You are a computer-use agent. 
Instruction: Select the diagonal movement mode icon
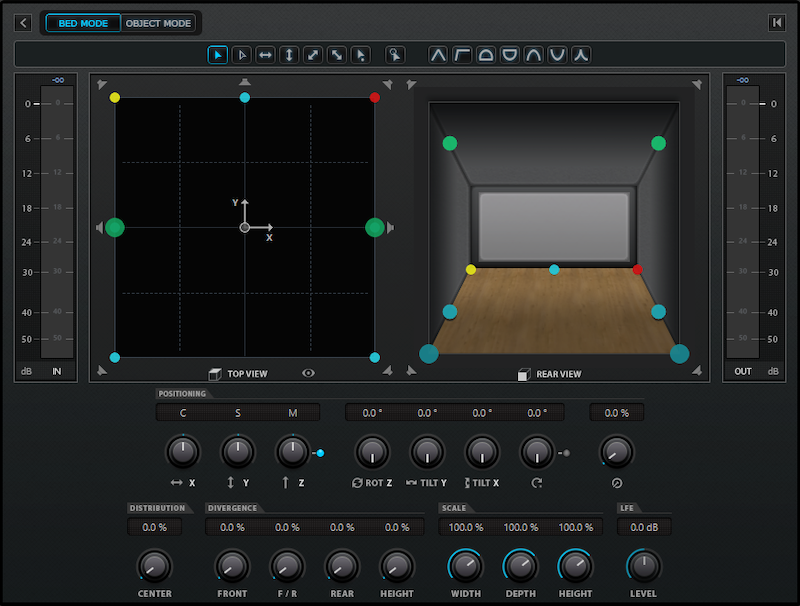point(313,55)
